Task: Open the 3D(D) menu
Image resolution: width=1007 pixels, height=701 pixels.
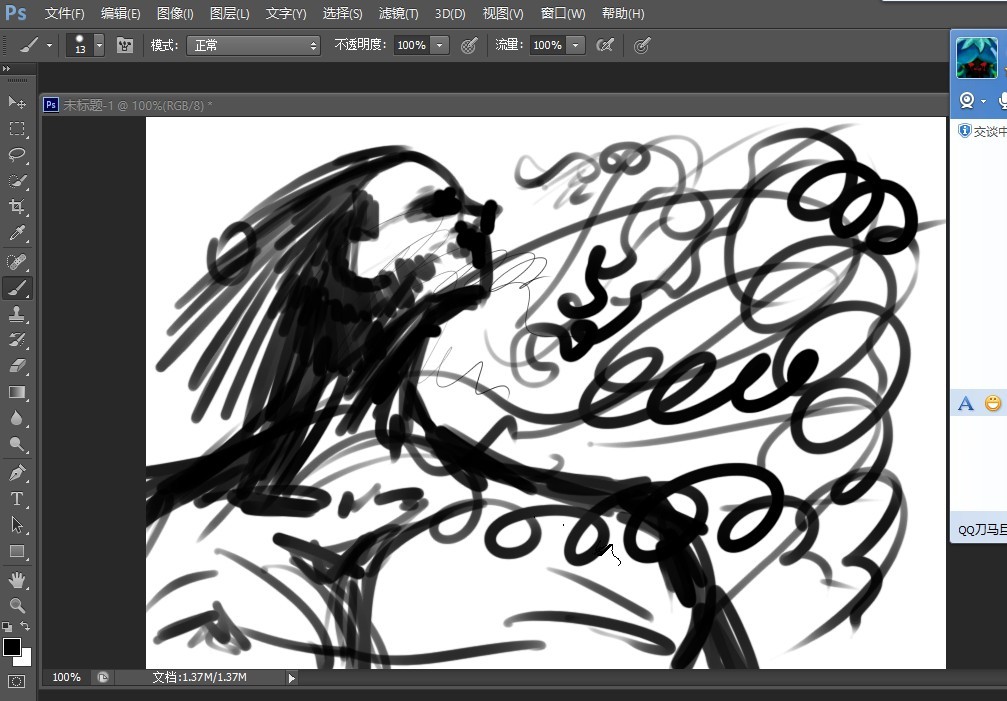Action: point(450,13)
